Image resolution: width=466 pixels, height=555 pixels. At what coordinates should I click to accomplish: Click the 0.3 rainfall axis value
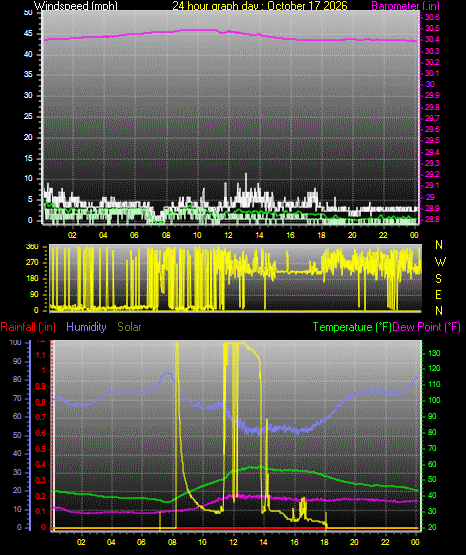click(41, 480)
